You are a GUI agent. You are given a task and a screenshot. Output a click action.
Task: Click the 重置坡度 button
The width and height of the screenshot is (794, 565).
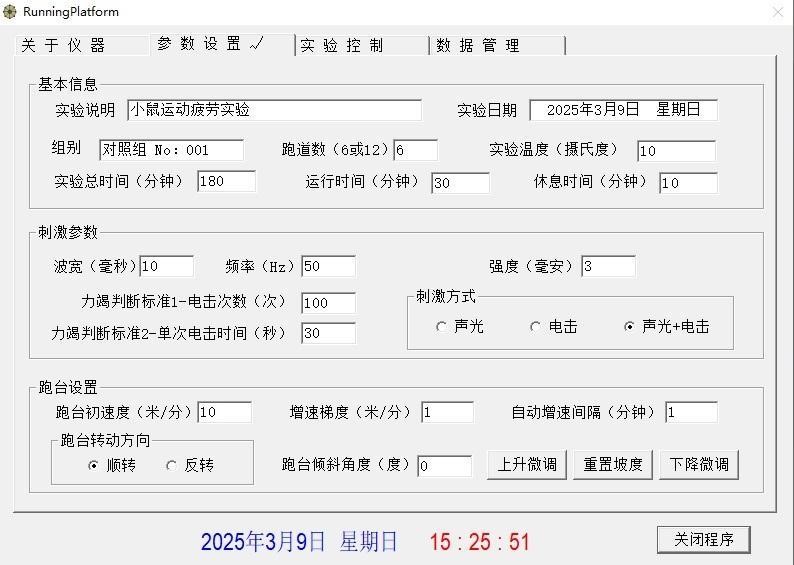pos(613,464)
